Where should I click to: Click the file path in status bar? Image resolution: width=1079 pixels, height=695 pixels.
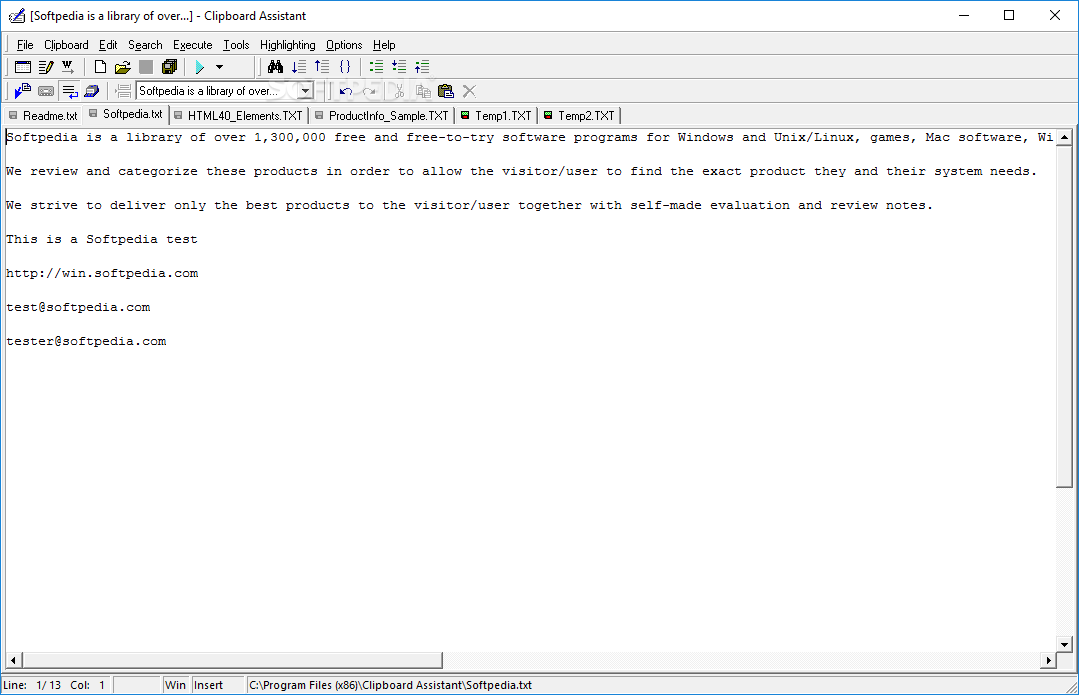point(390,685)
